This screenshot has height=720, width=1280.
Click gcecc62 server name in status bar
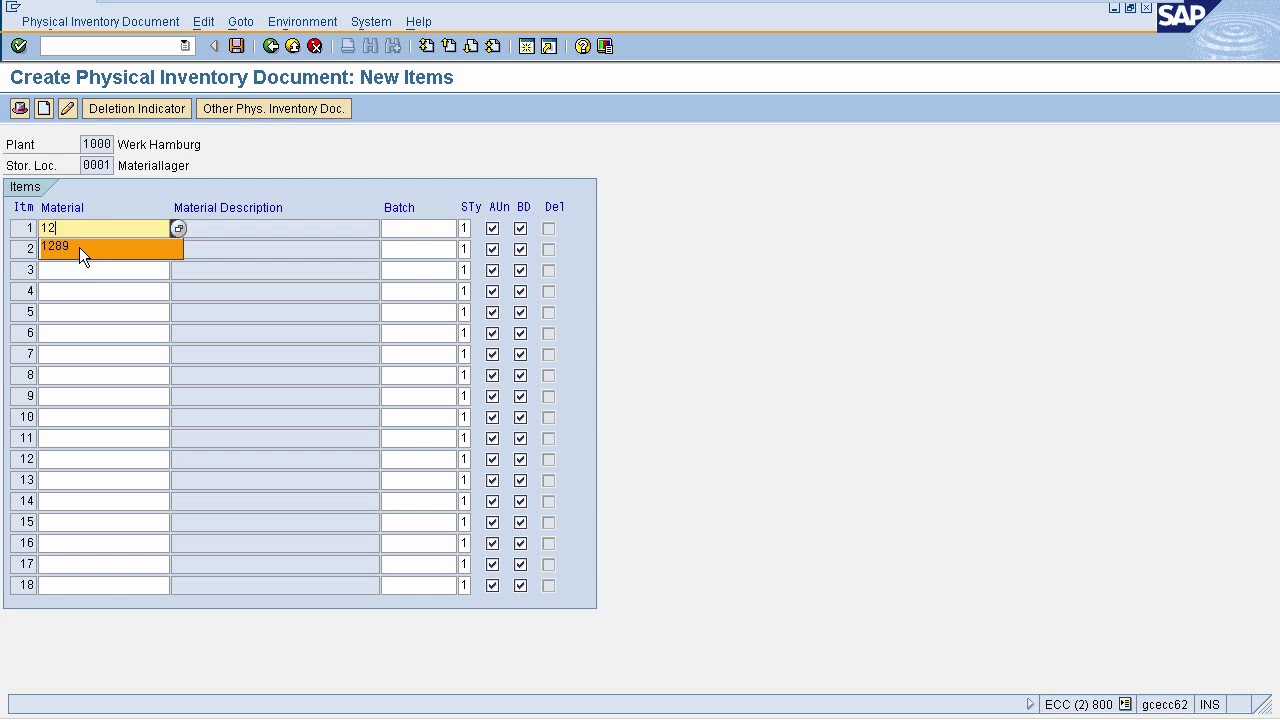tap(1165, 705)
